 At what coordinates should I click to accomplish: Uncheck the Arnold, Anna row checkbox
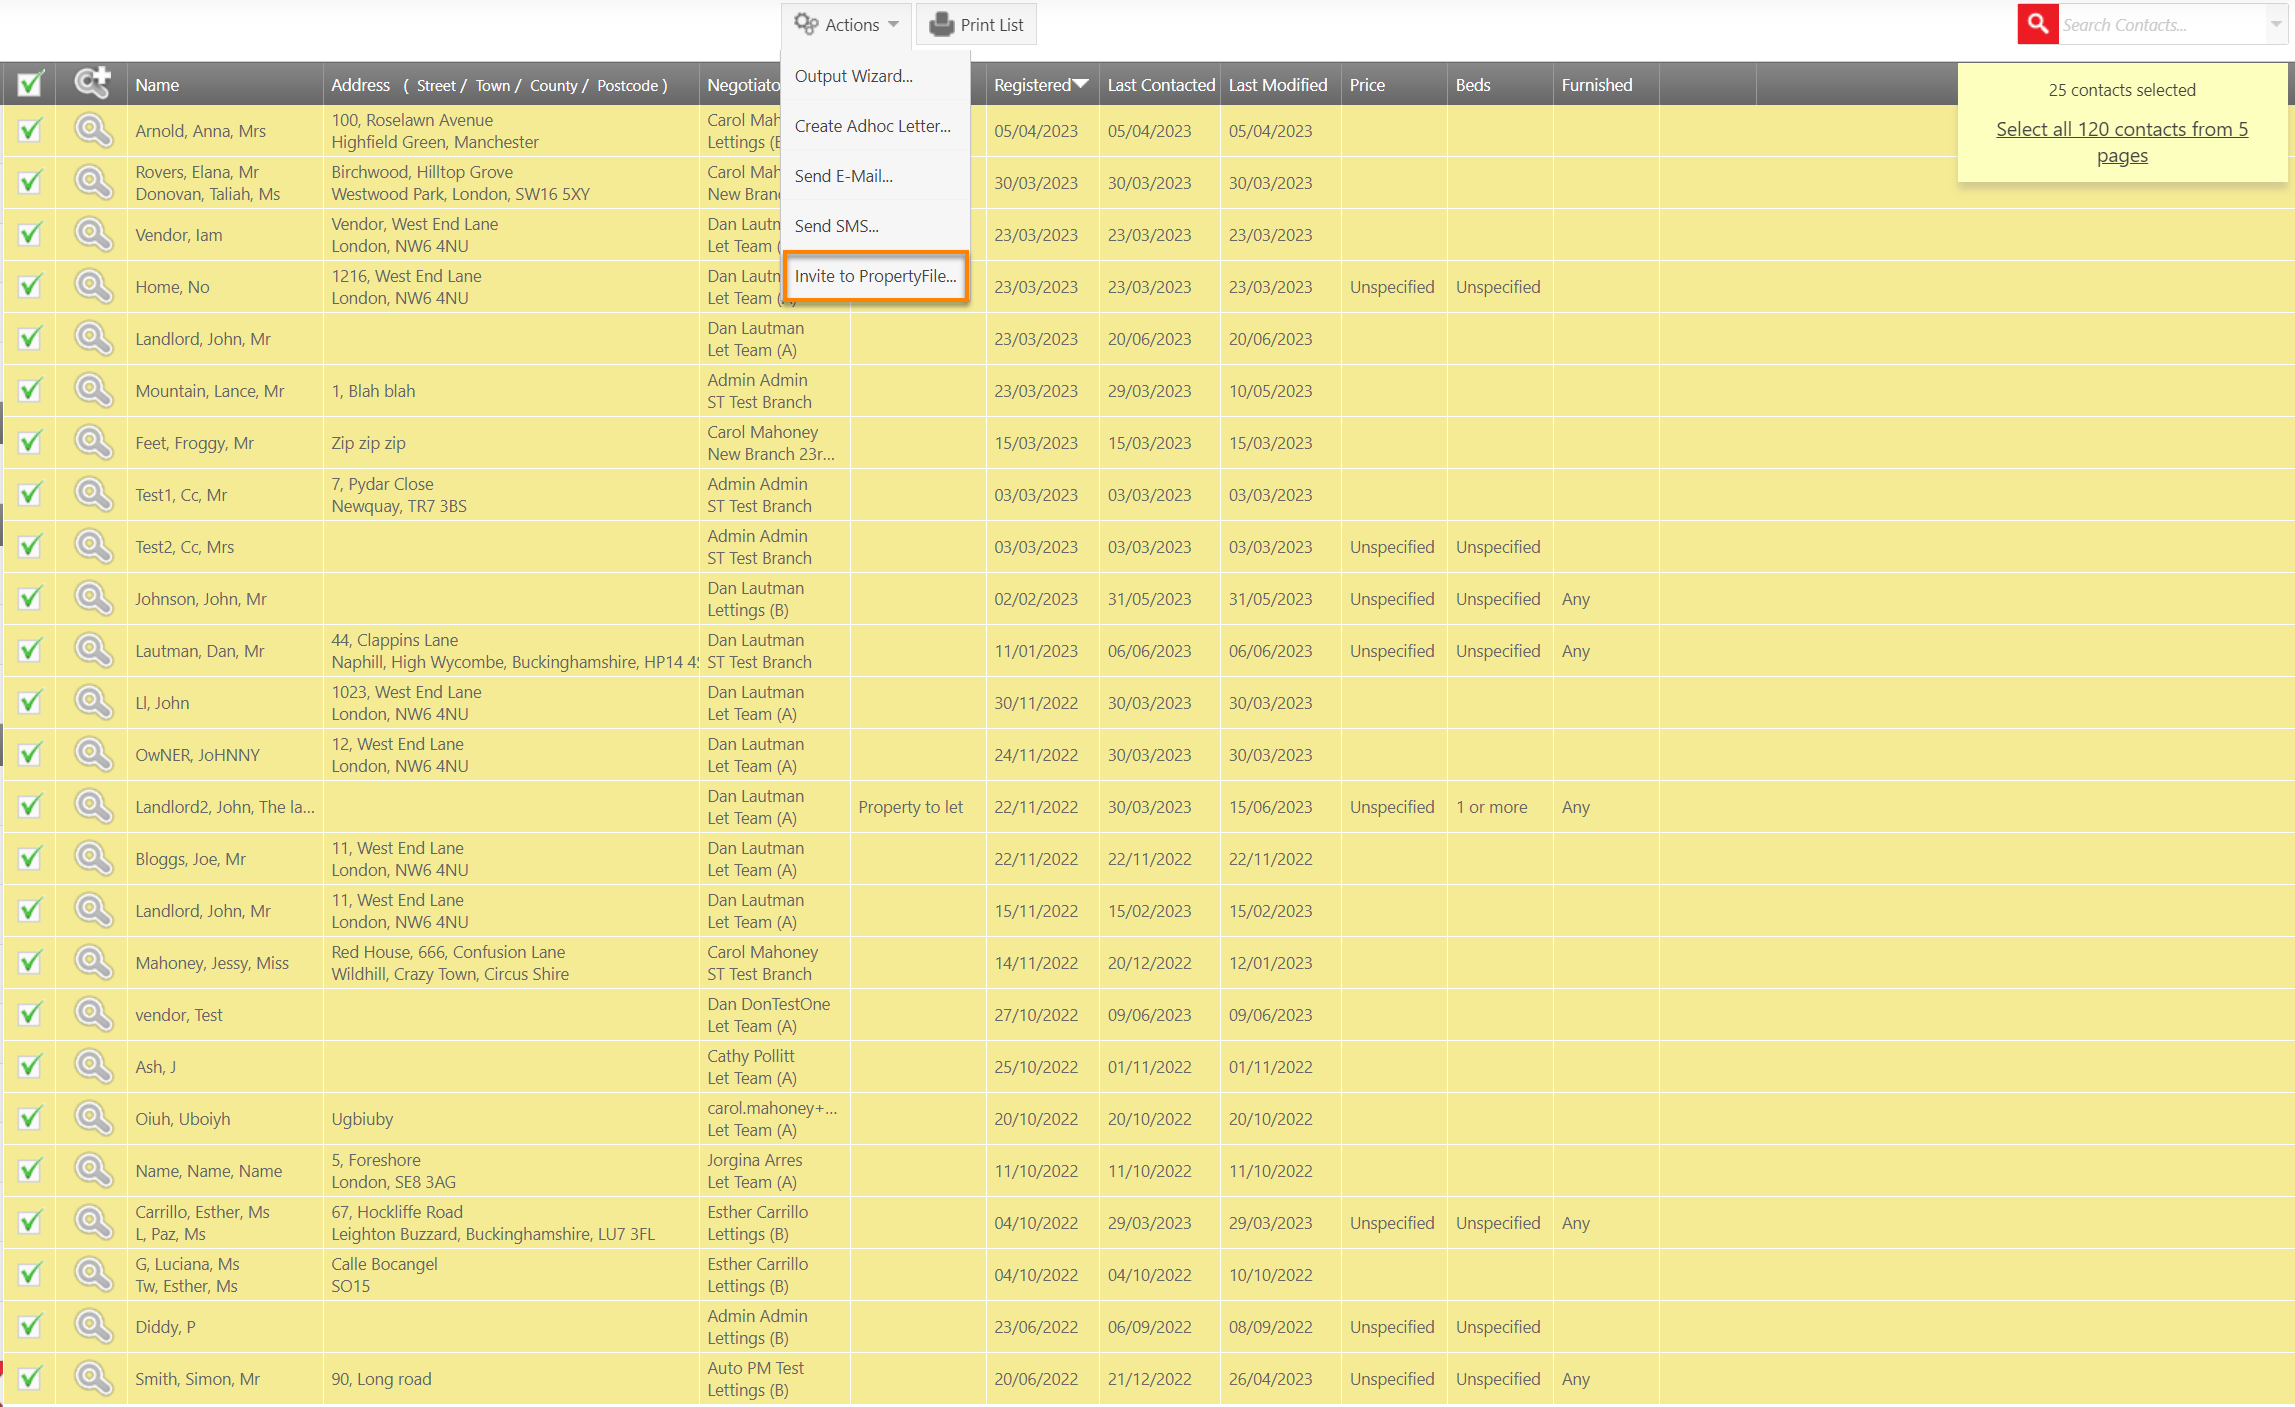[30, 131]
